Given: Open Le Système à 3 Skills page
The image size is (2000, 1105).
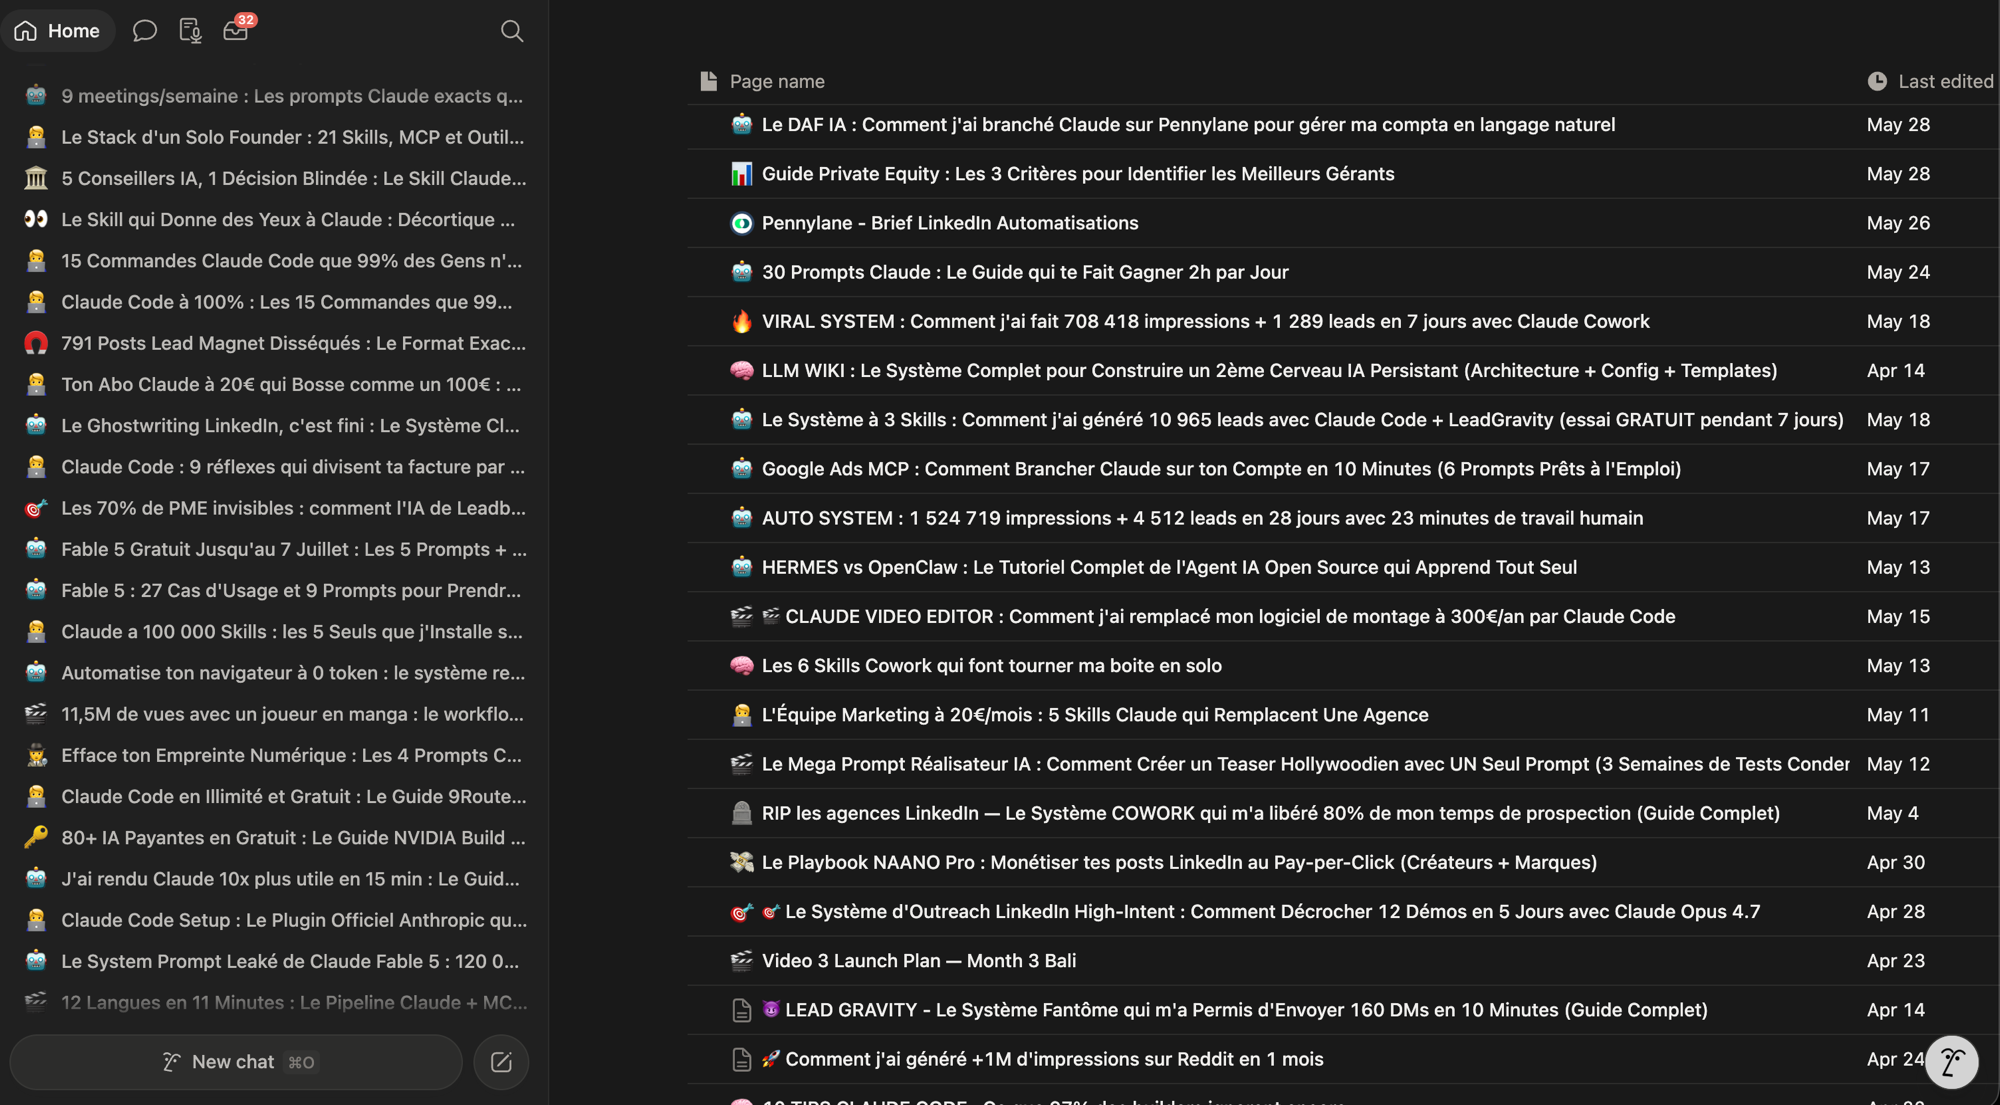Looking at the screenshot, I should point(1302,420).
